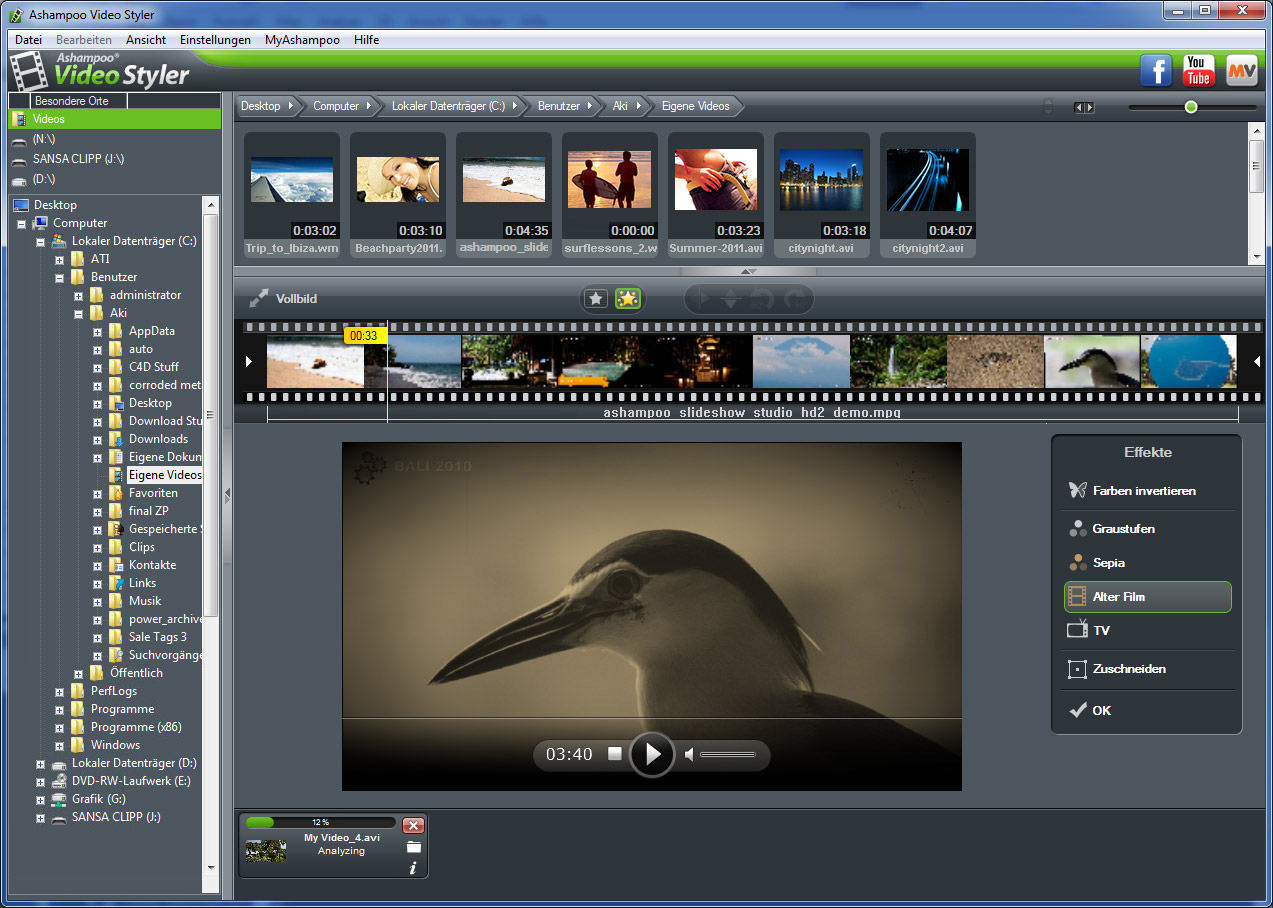Toggle the grey star filter button
This screenshot has height=908, width=1273.
(x=596, y=298)
